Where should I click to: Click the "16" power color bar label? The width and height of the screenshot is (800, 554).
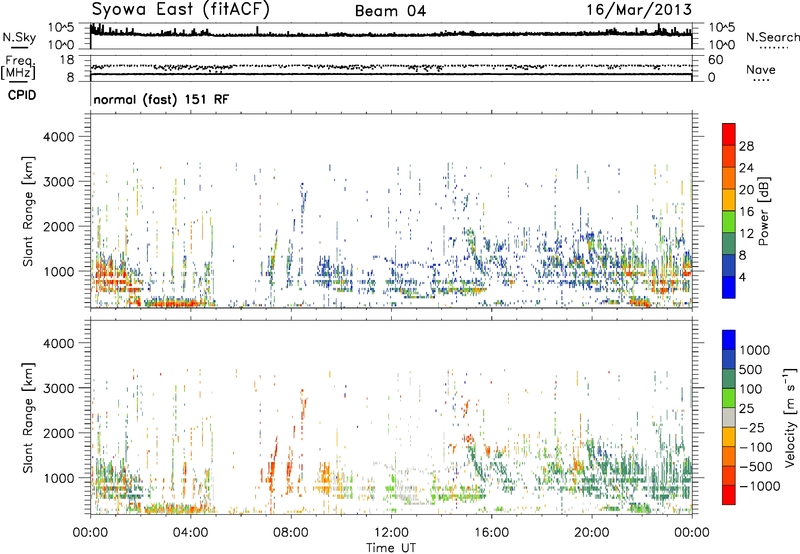pyautogui.click(x=746, y=212)
